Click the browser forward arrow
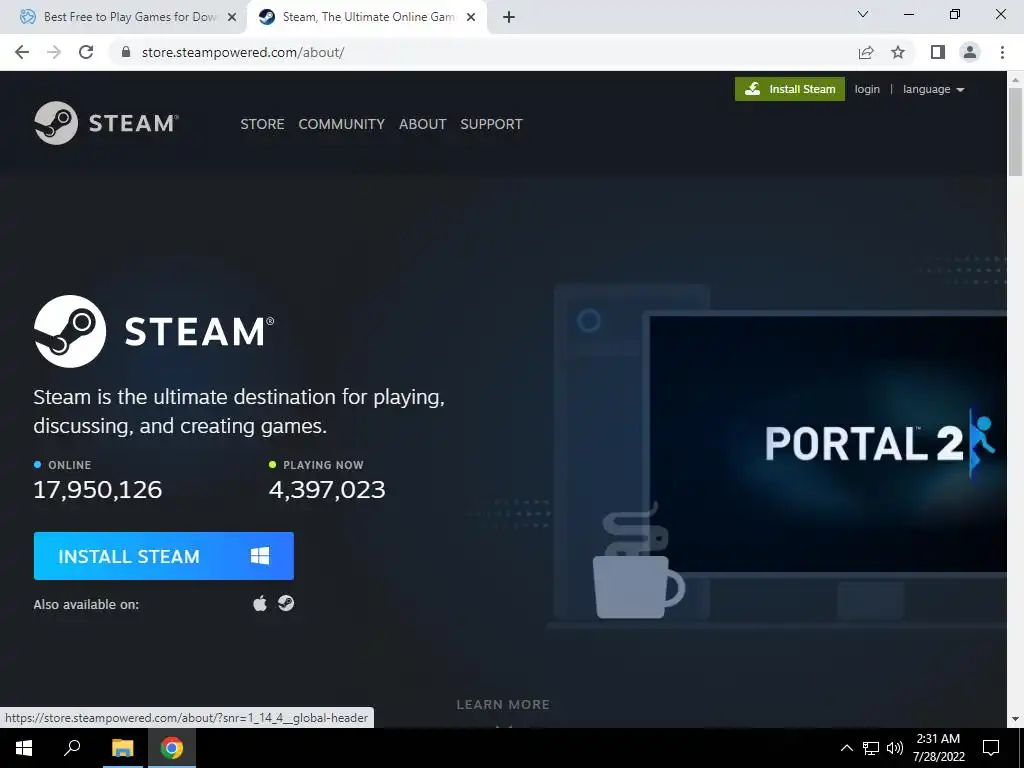The image size is (1024, 768). coord(54,52)
